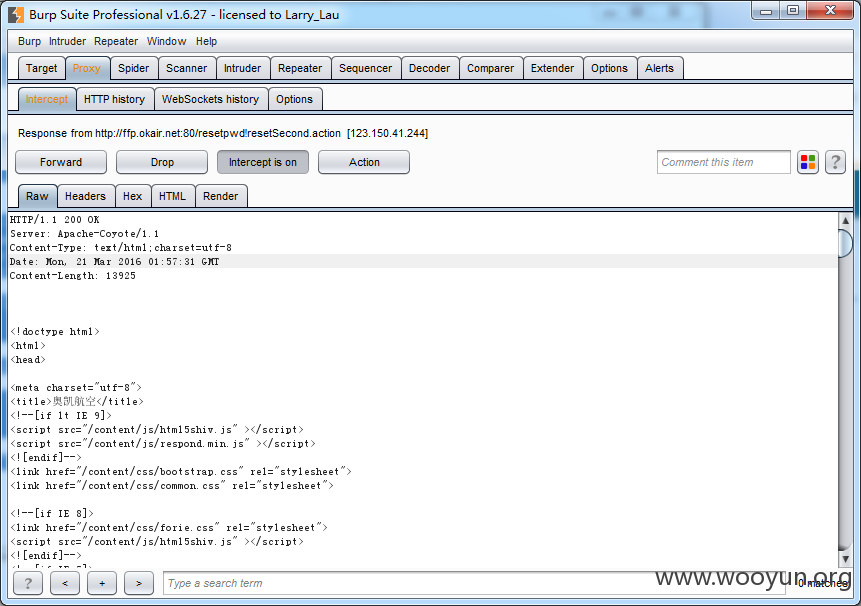Open the Intruder menu in menu bar
861x606 pixels.
tap(67, 41)
